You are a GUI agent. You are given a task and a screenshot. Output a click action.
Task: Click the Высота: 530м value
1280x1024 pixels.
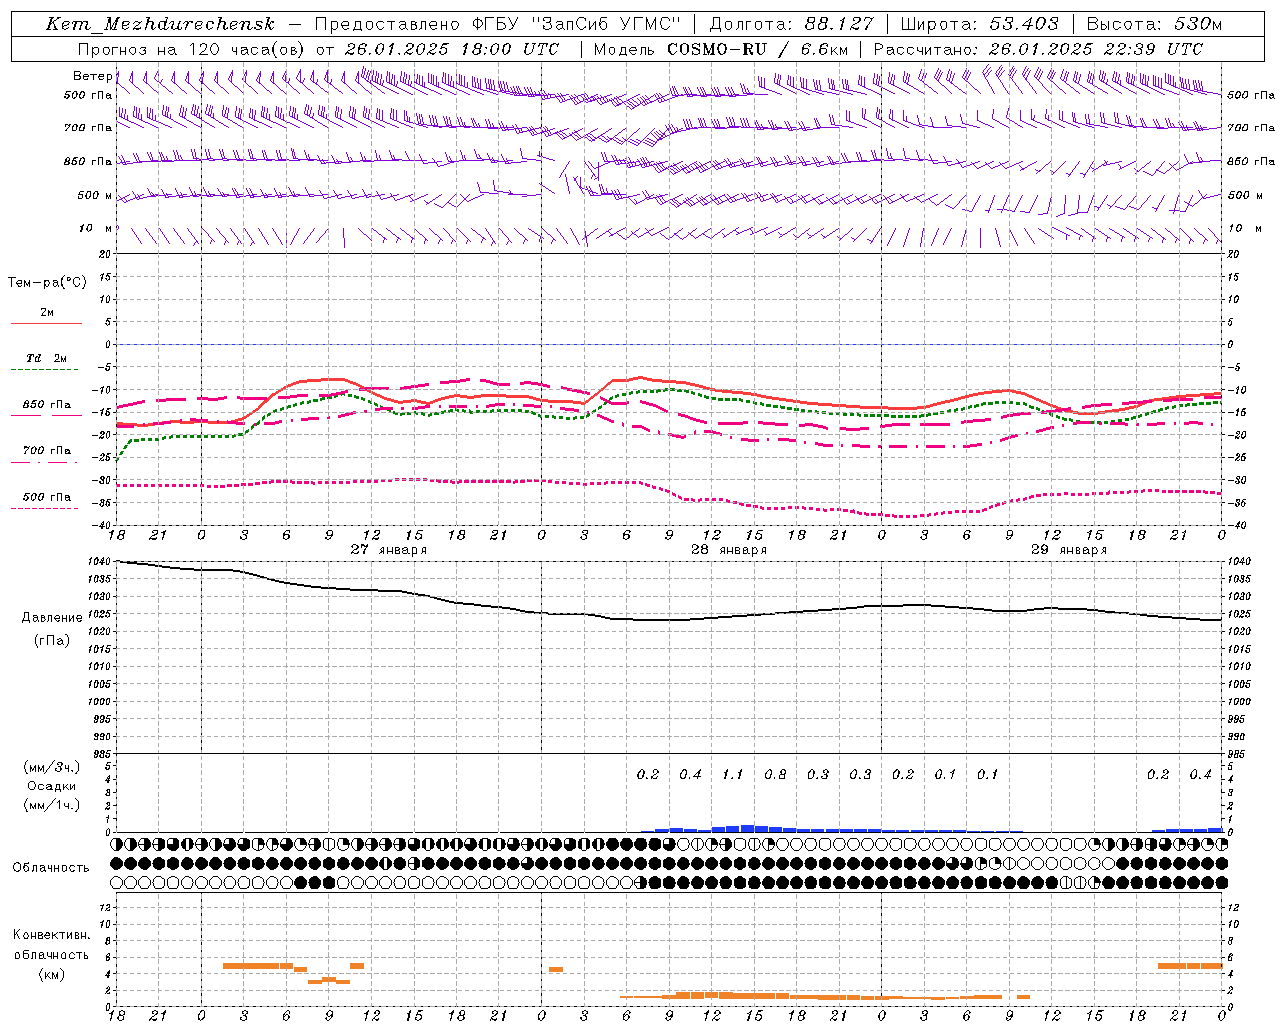(x=1154, y=24)
